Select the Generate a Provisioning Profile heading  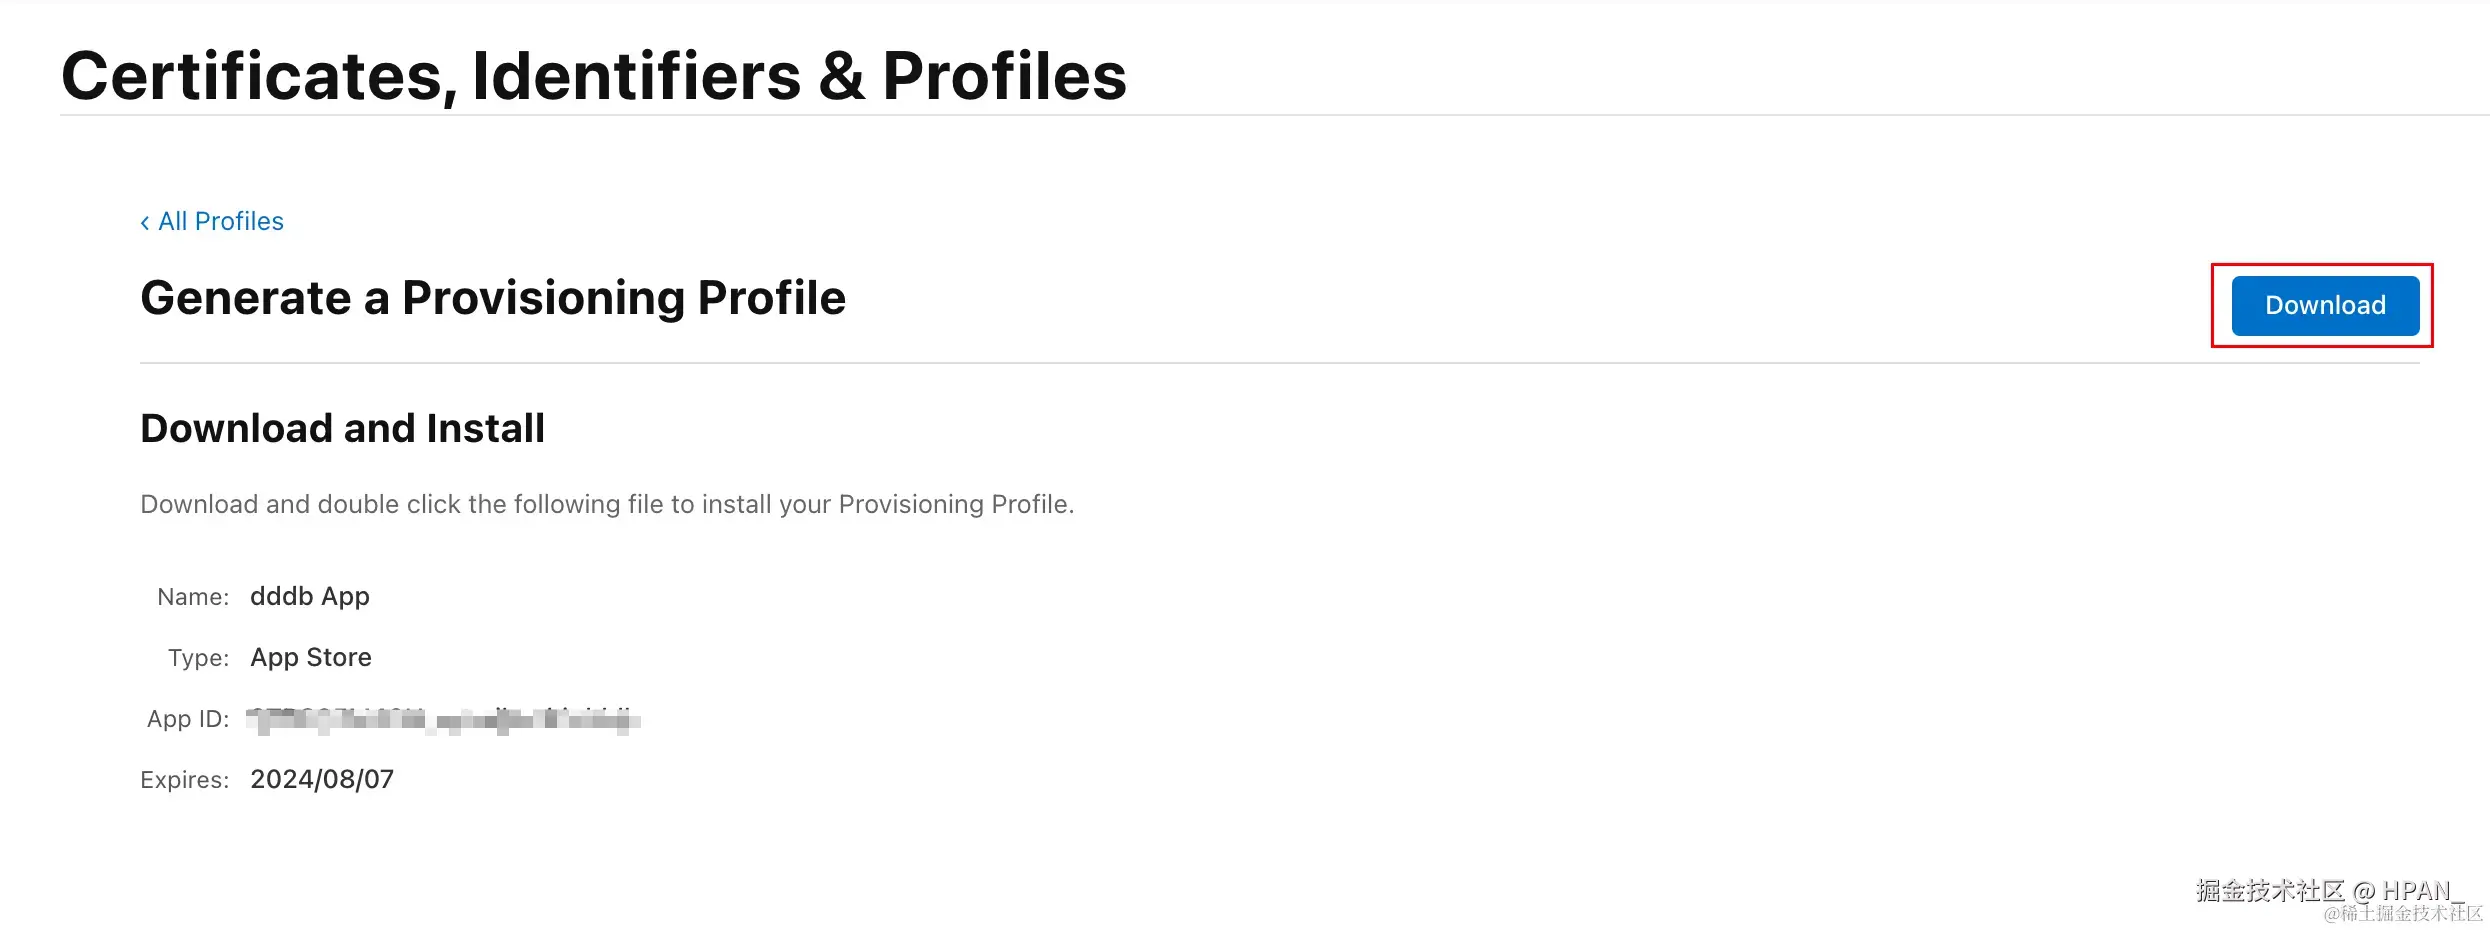[x=493, y=298]
